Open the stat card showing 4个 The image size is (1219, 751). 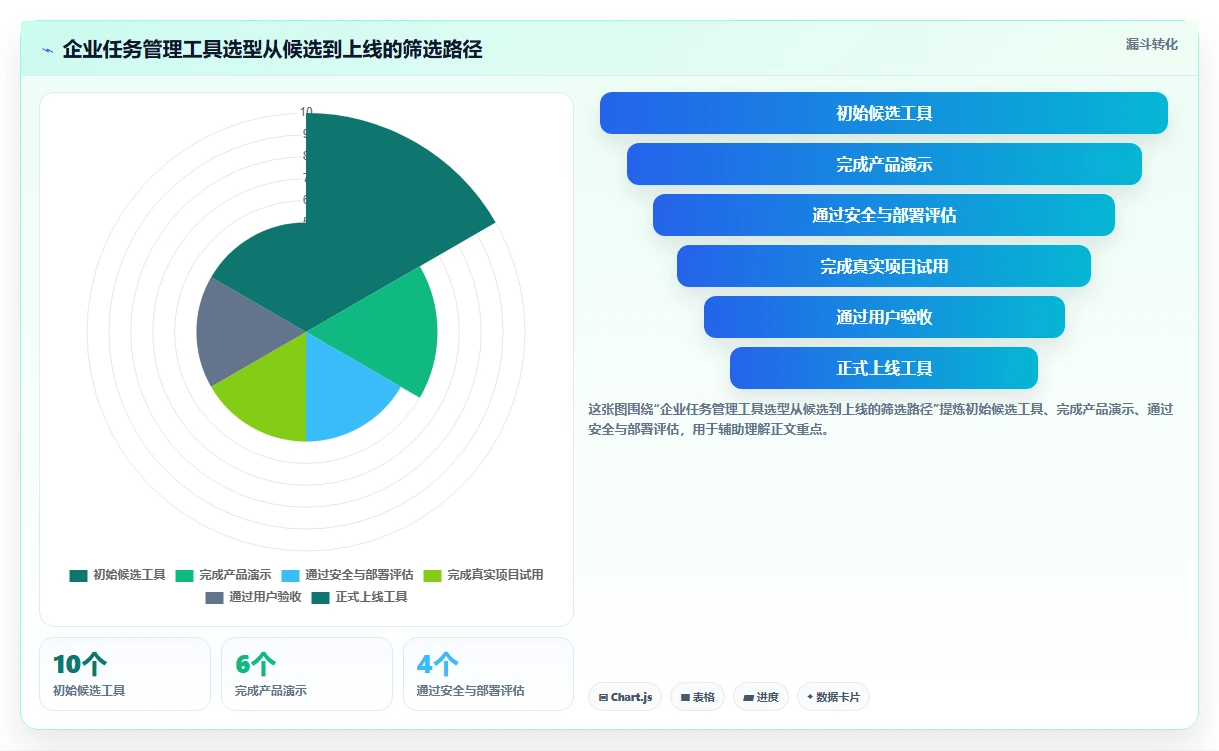pyautogui.click(x=488, y=674)
